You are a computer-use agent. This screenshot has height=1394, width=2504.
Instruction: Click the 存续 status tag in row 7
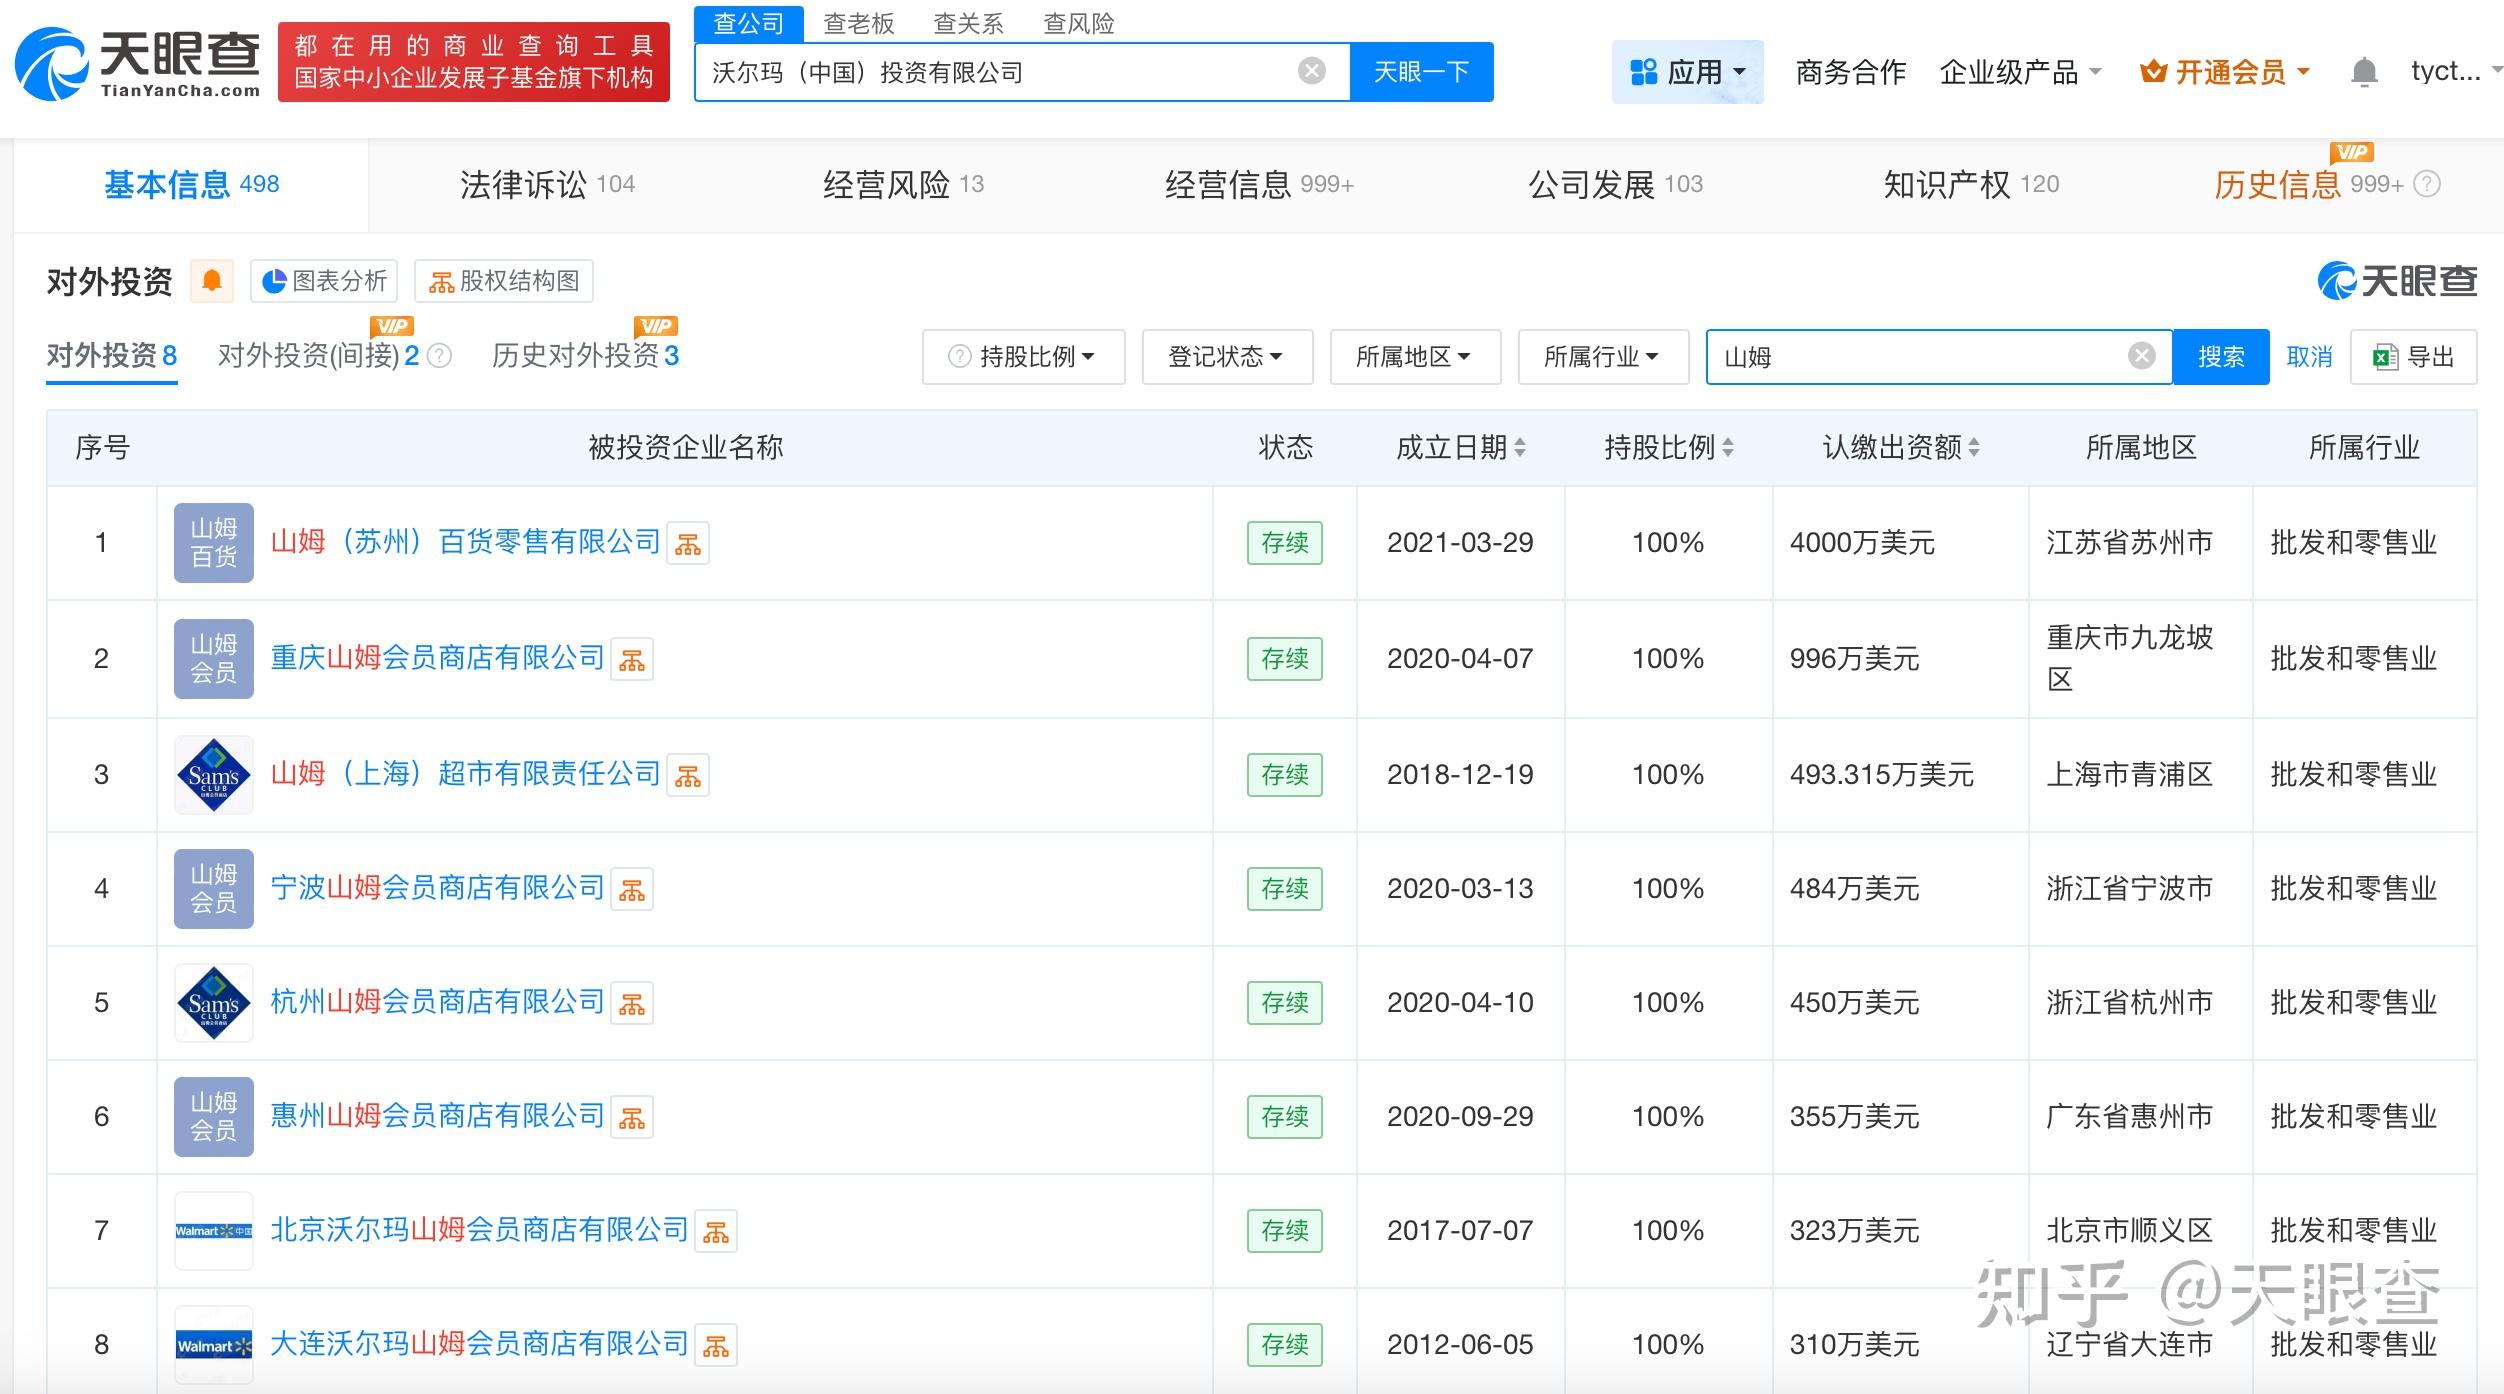click(x=1285, y=1231)
